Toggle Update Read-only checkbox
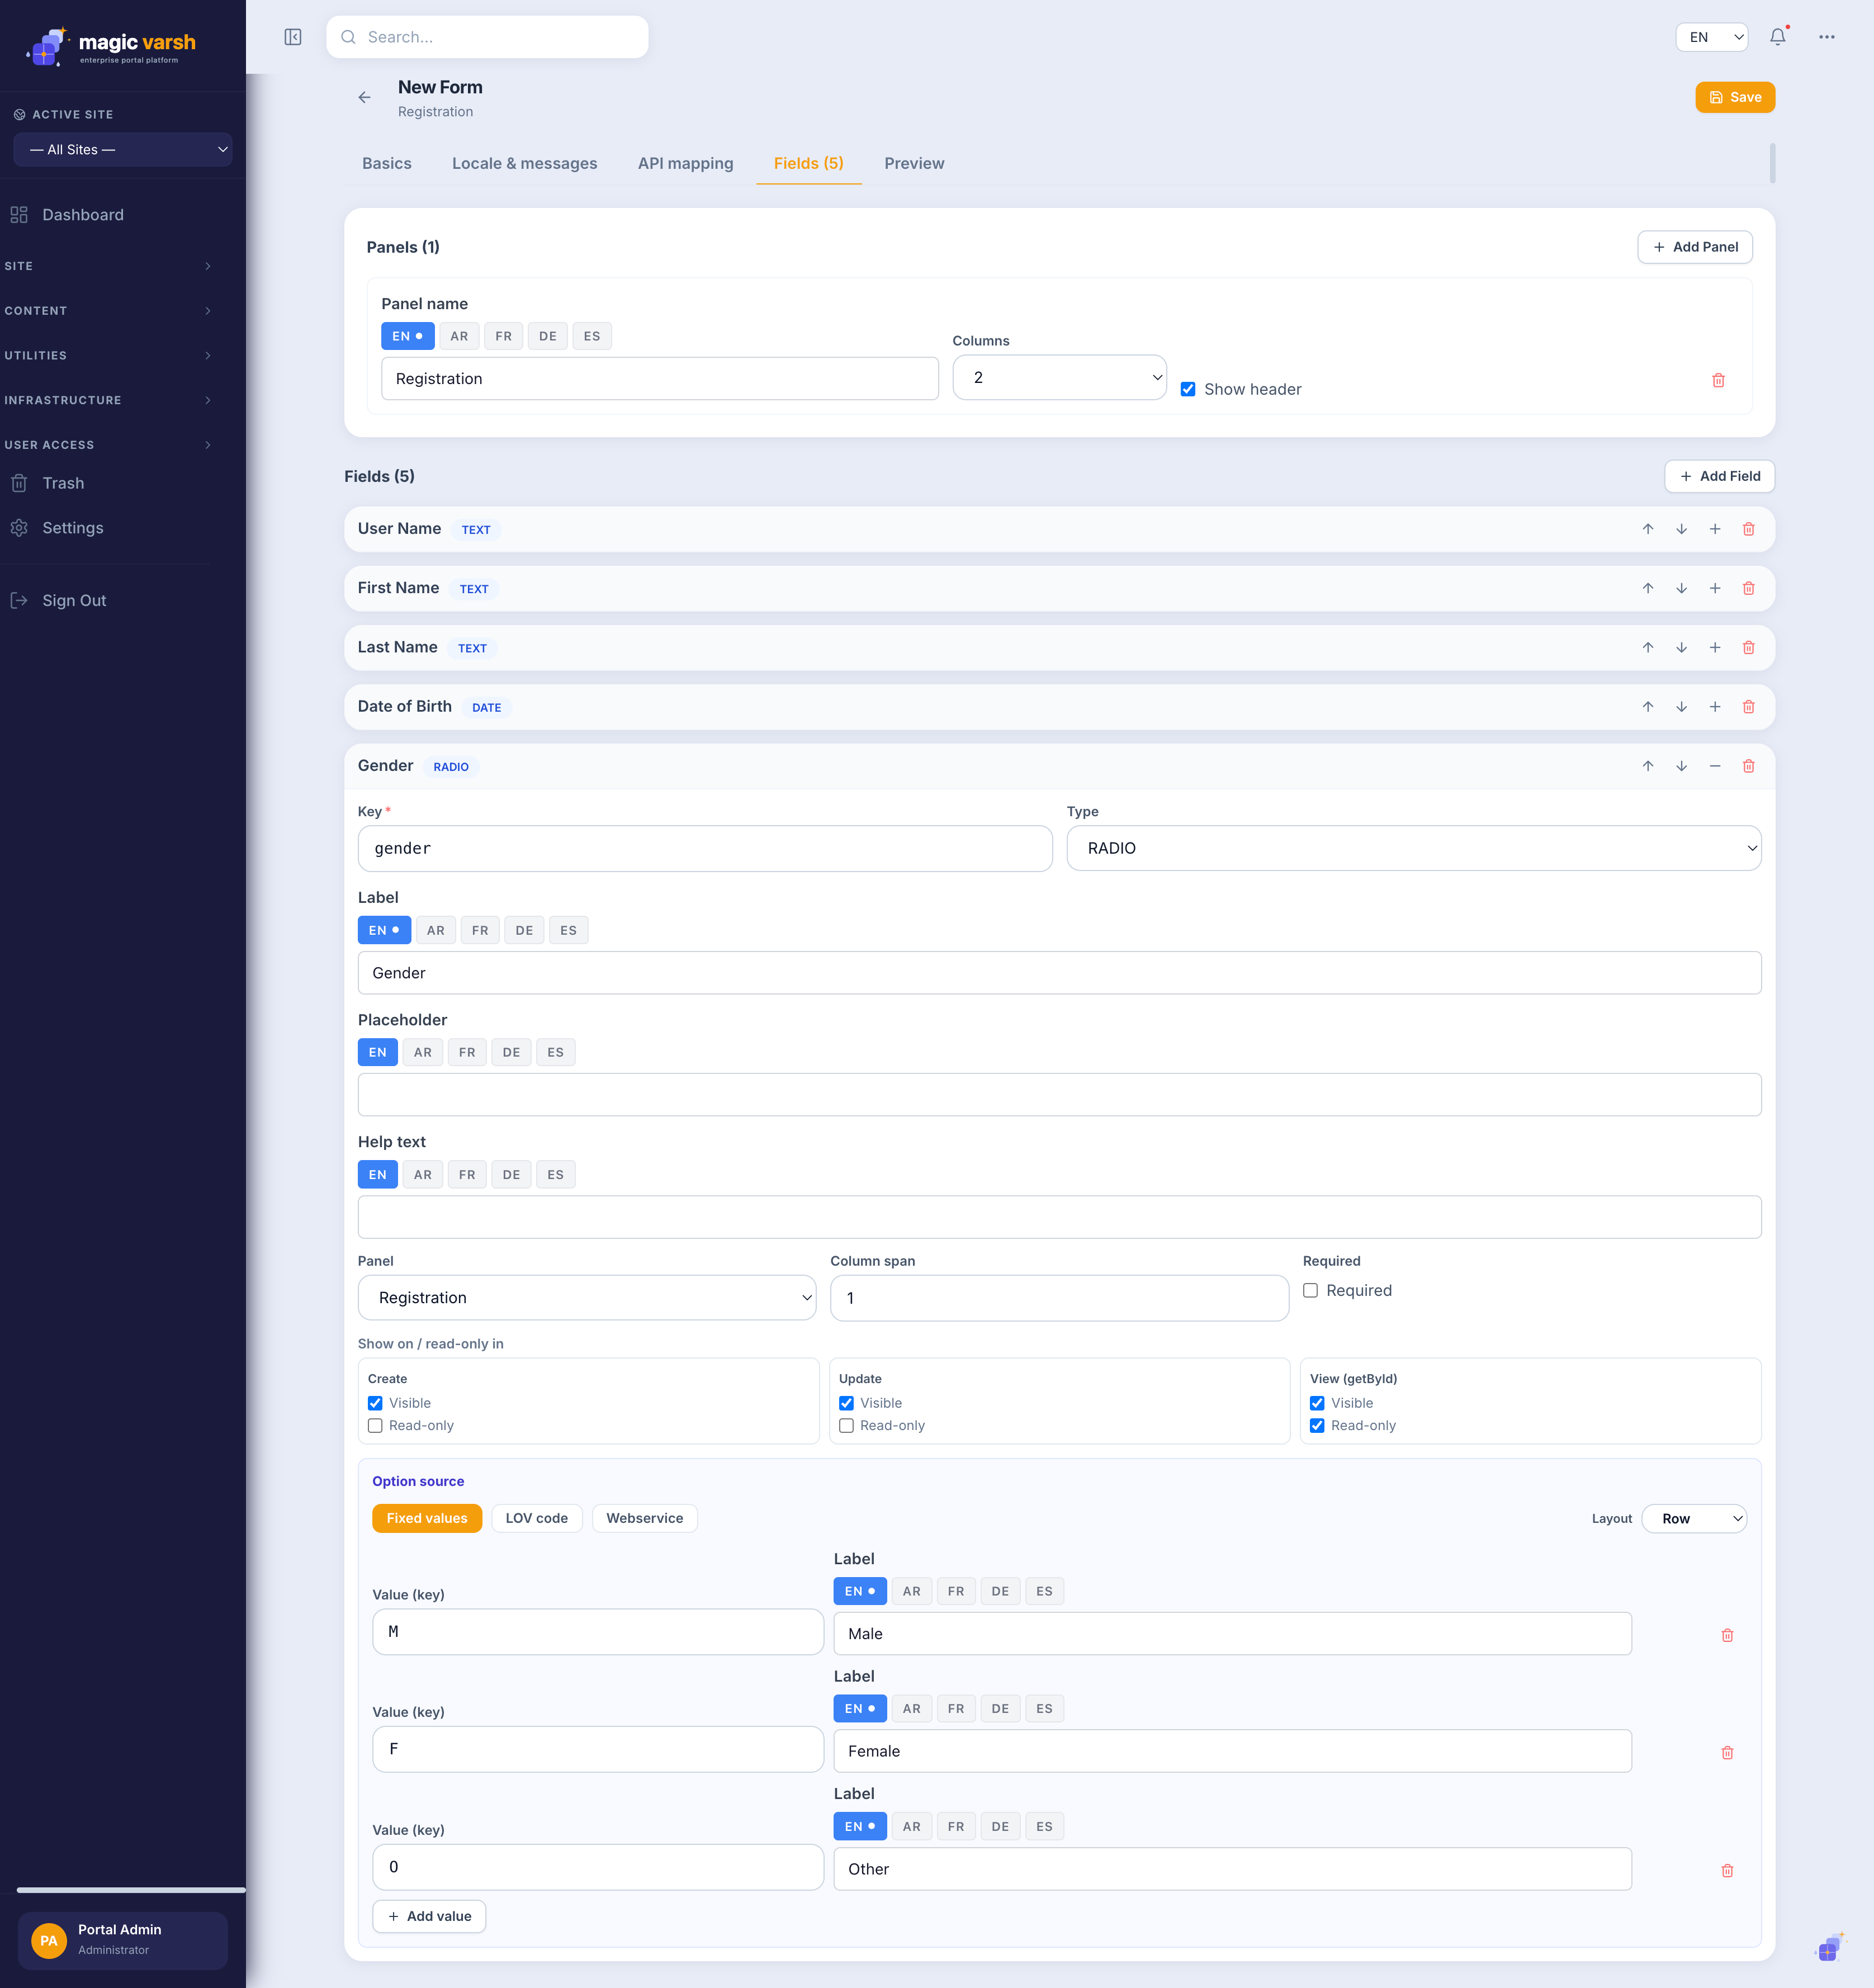Screen dimensions: 1874x1988 coord(846,1425)
